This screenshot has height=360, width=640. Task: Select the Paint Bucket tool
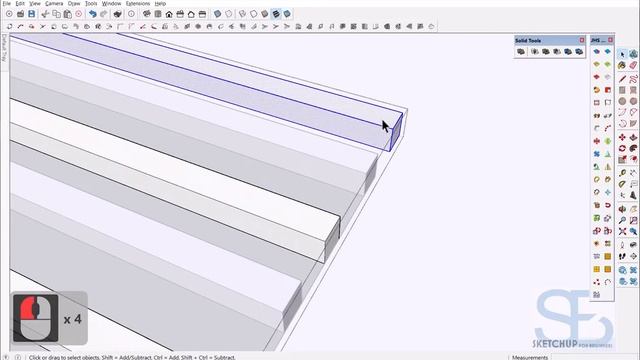click(622, 65)
